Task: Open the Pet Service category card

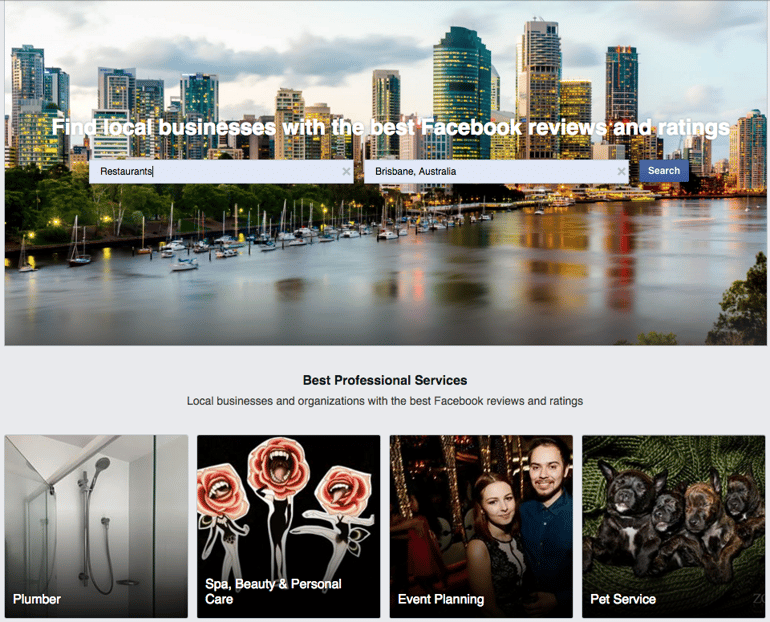Action: click(674, 526)
